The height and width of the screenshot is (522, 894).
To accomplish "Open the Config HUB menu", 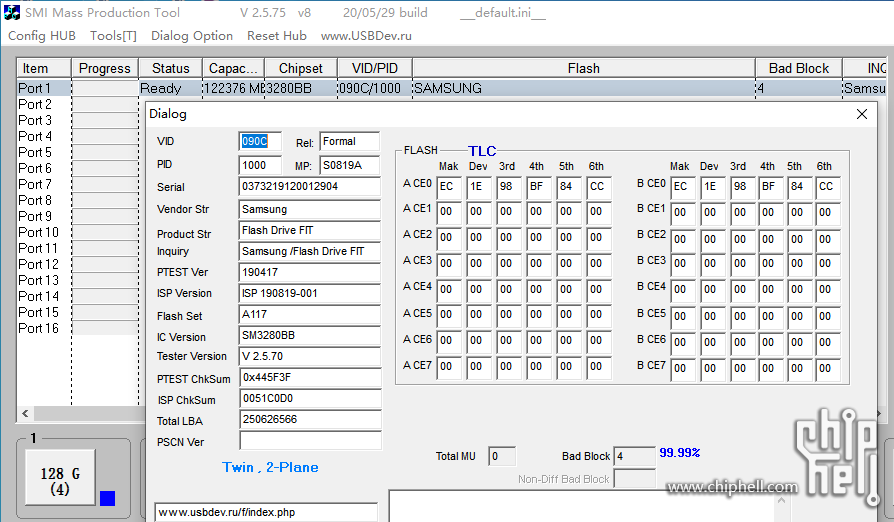I will tap(42, 36).
